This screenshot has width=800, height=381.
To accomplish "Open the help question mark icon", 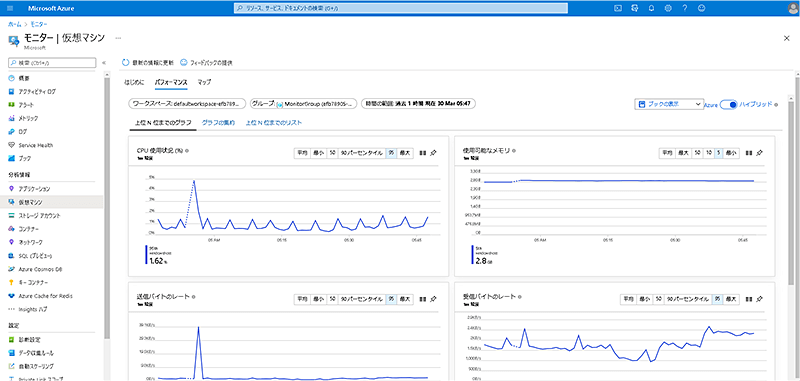I will pos(685,8).
